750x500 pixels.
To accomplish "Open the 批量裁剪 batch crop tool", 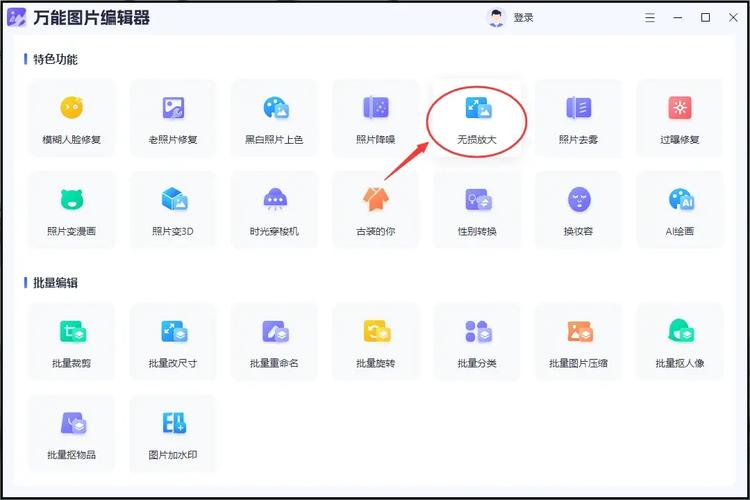I will pos(72,342).
